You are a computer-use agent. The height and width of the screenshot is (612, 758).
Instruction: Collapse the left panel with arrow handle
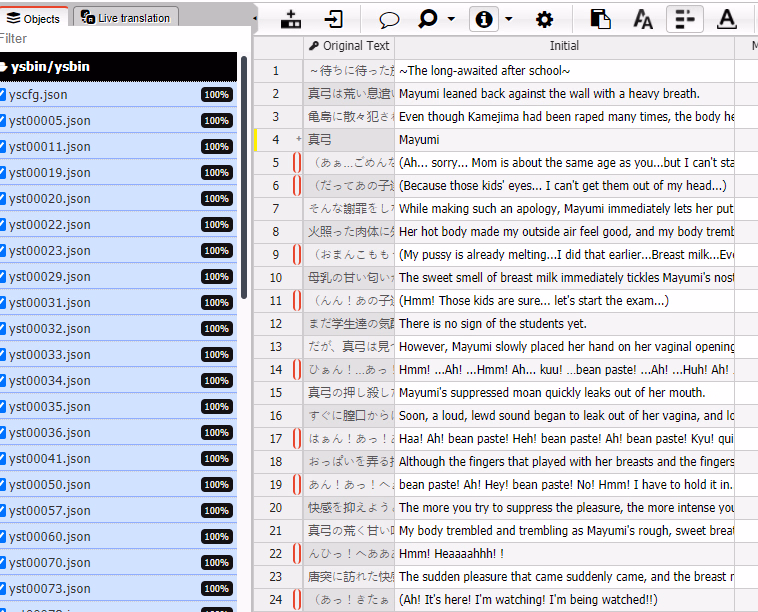click(x=254, y=17)
